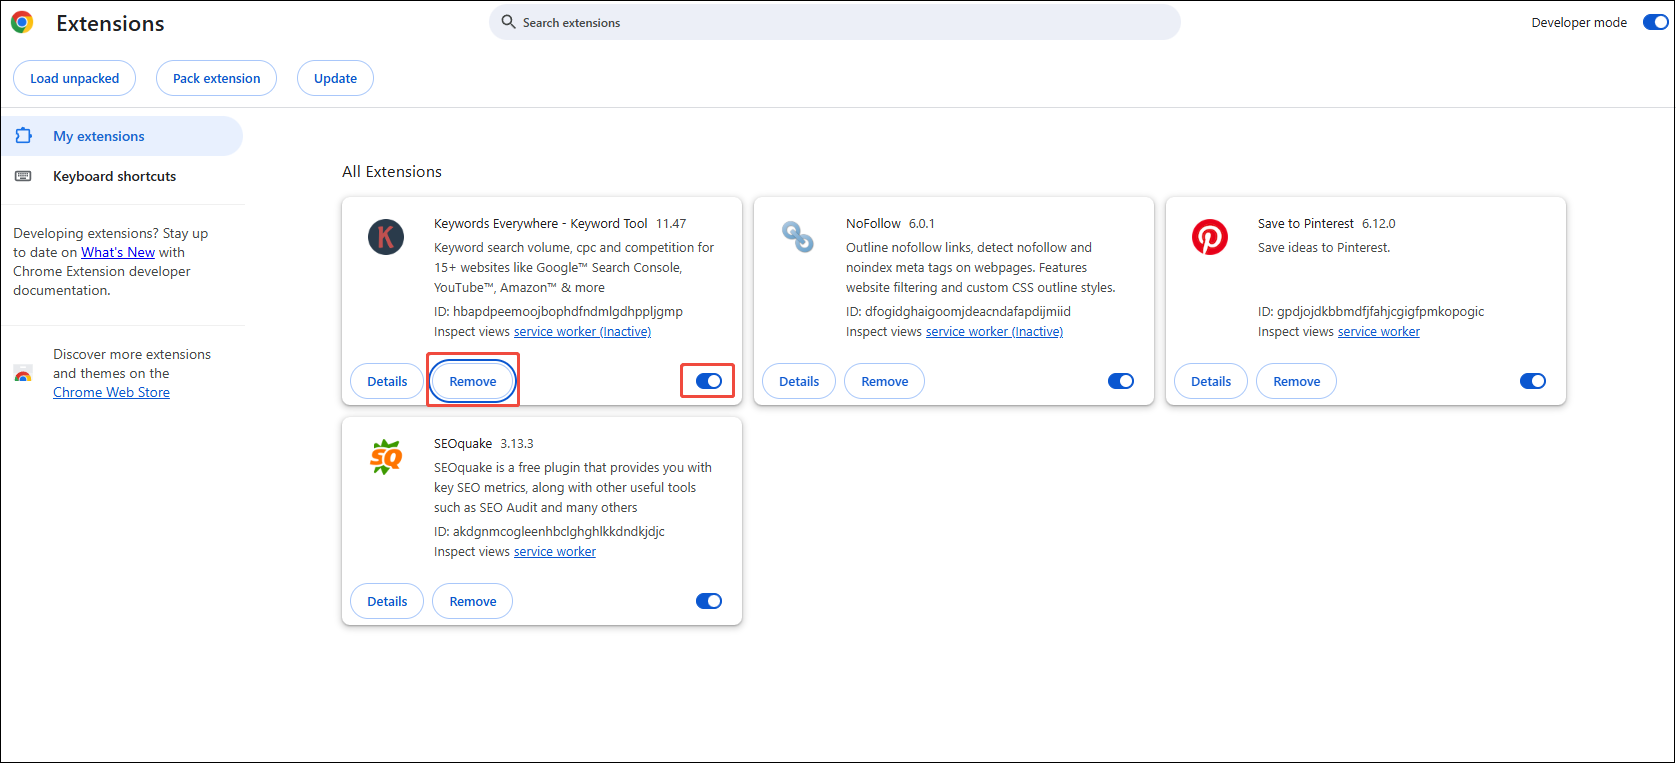Open Details for Save to Pinterest
1676x763 pixels.
[x=1211, y=381]
